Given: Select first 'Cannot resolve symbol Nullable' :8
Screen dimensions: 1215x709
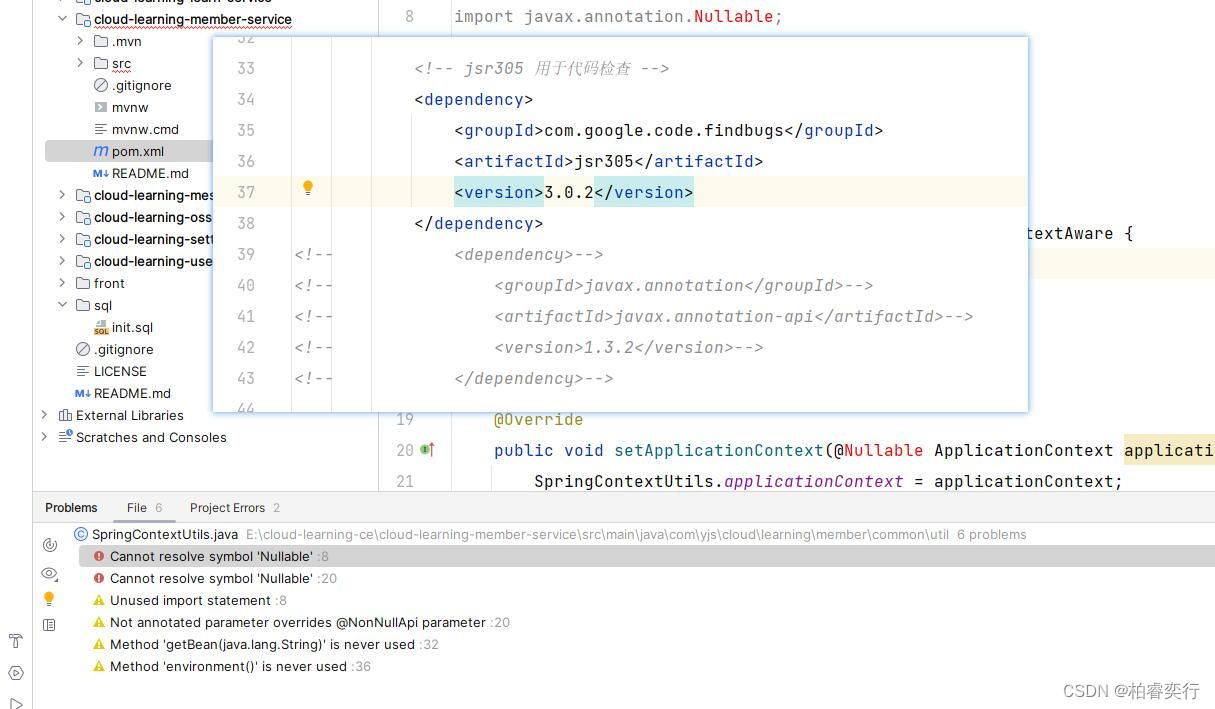Looking at the screenshot, I should (x=647, y=556).
